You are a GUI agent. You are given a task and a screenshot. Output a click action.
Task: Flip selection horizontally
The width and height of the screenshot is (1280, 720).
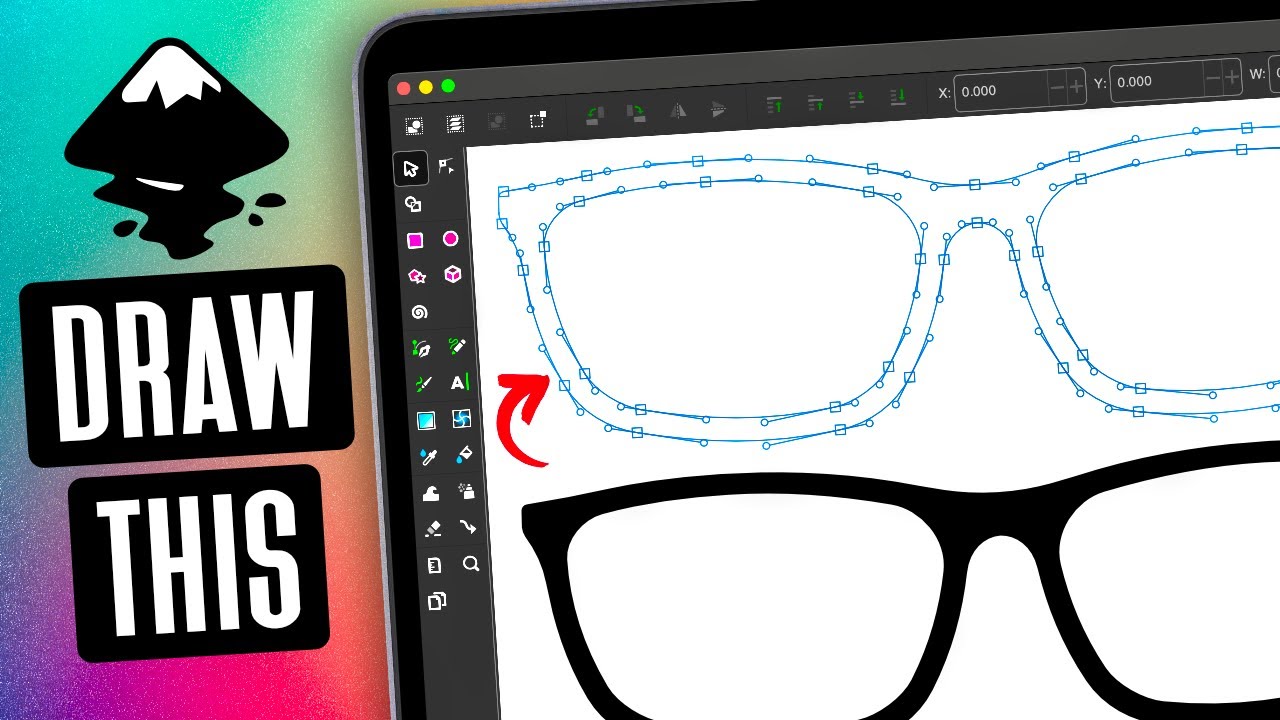click(677, 111)
